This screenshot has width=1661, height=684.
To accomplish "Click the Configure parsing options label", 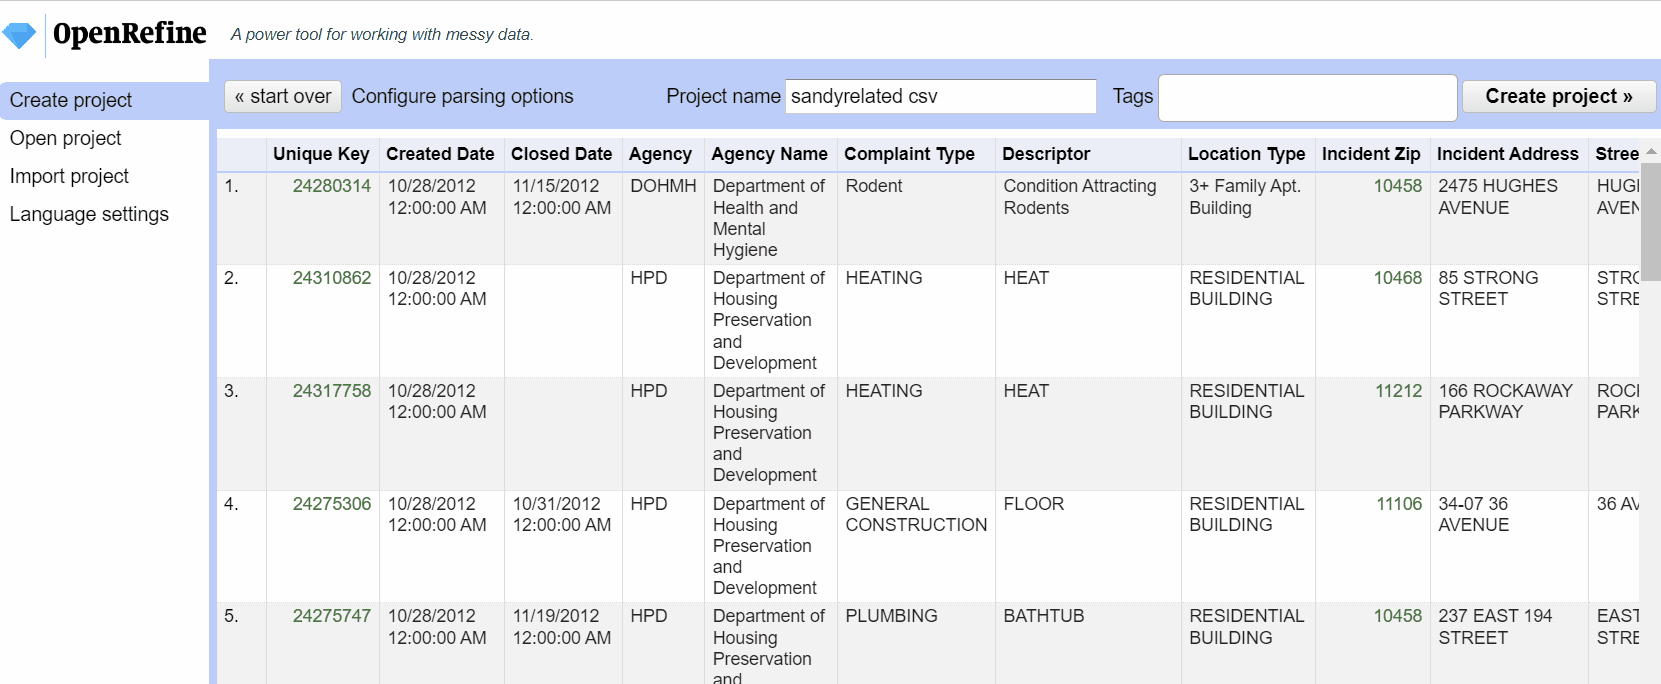I will point(463,96).
